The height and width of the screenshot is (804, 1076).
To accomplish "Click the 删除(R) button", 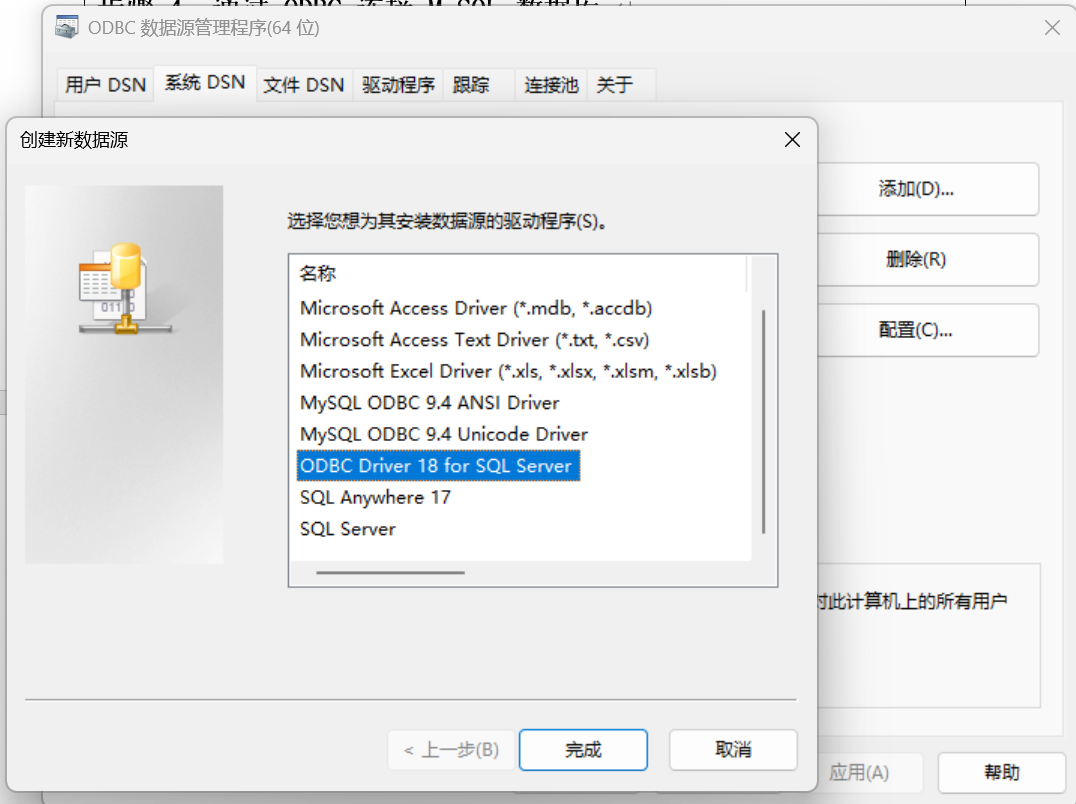I will tap(928, 259).
